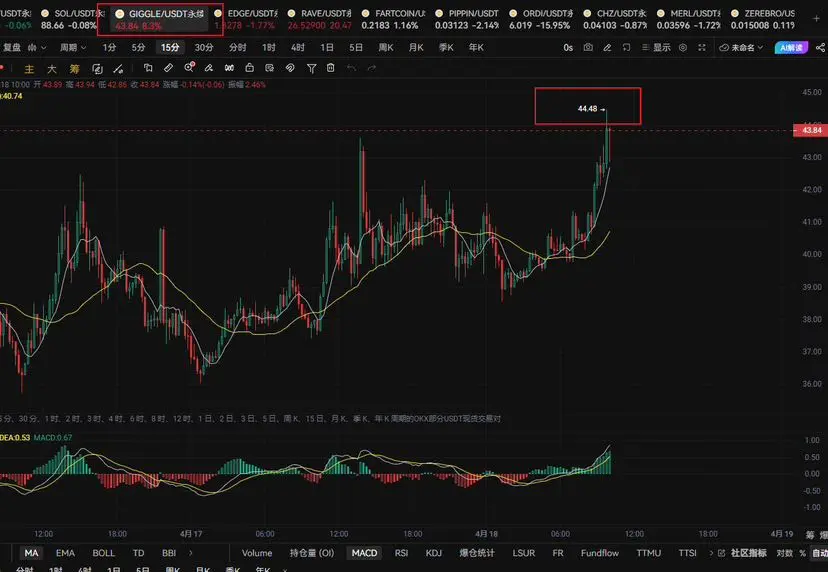Open the PIPPIN/USDT symbol tab
Image resolution: width=828 pixels, height=572 pixels.
(466, 20)
